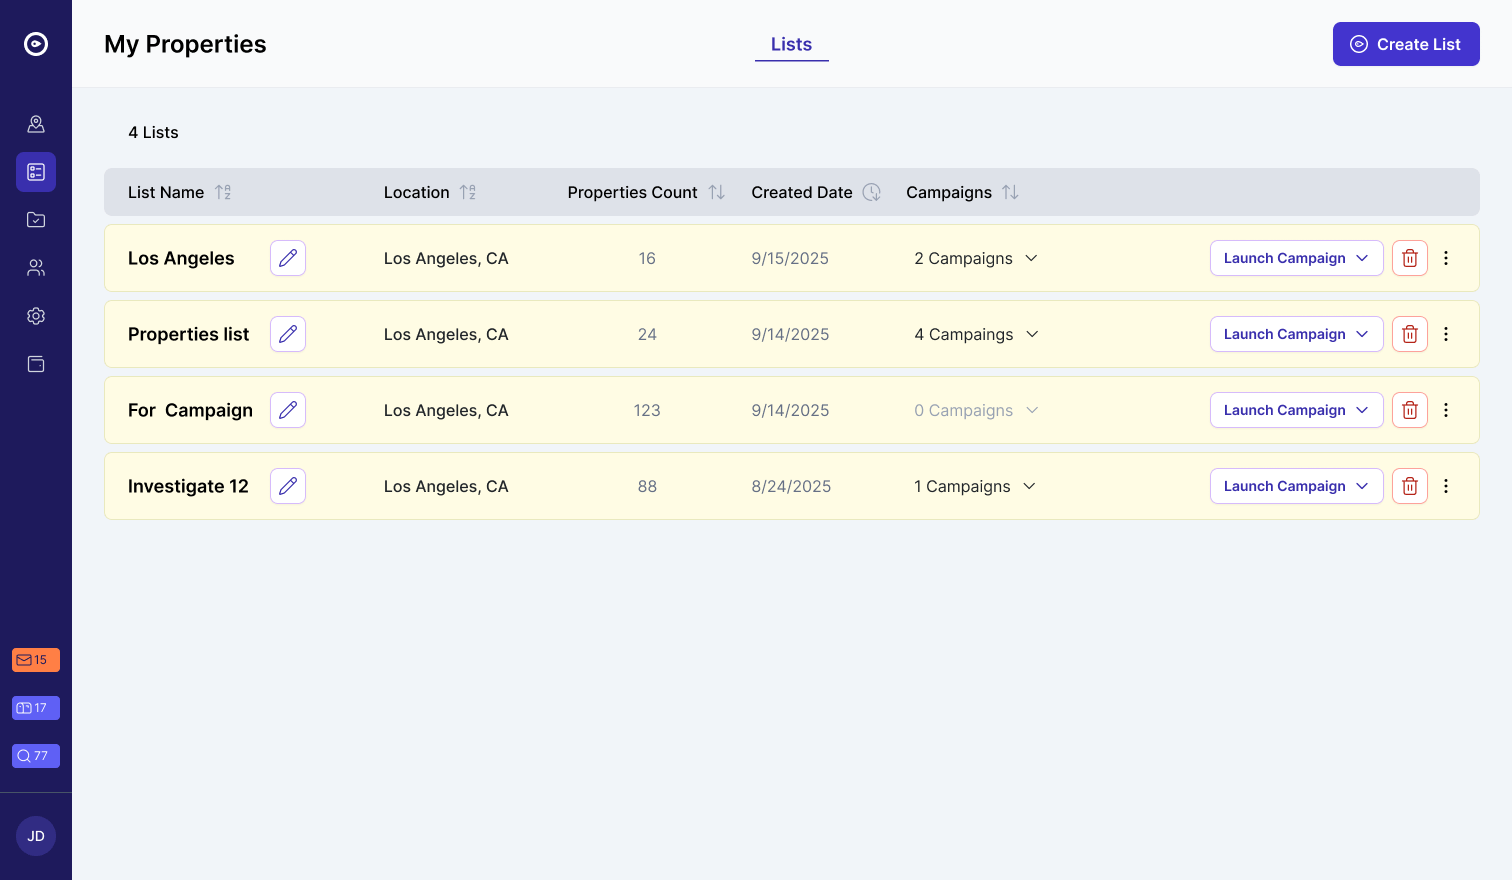Open the three-dot menu on Properties list row
This screenshot has width=1512, height=880.
(x=1446, y=334)
